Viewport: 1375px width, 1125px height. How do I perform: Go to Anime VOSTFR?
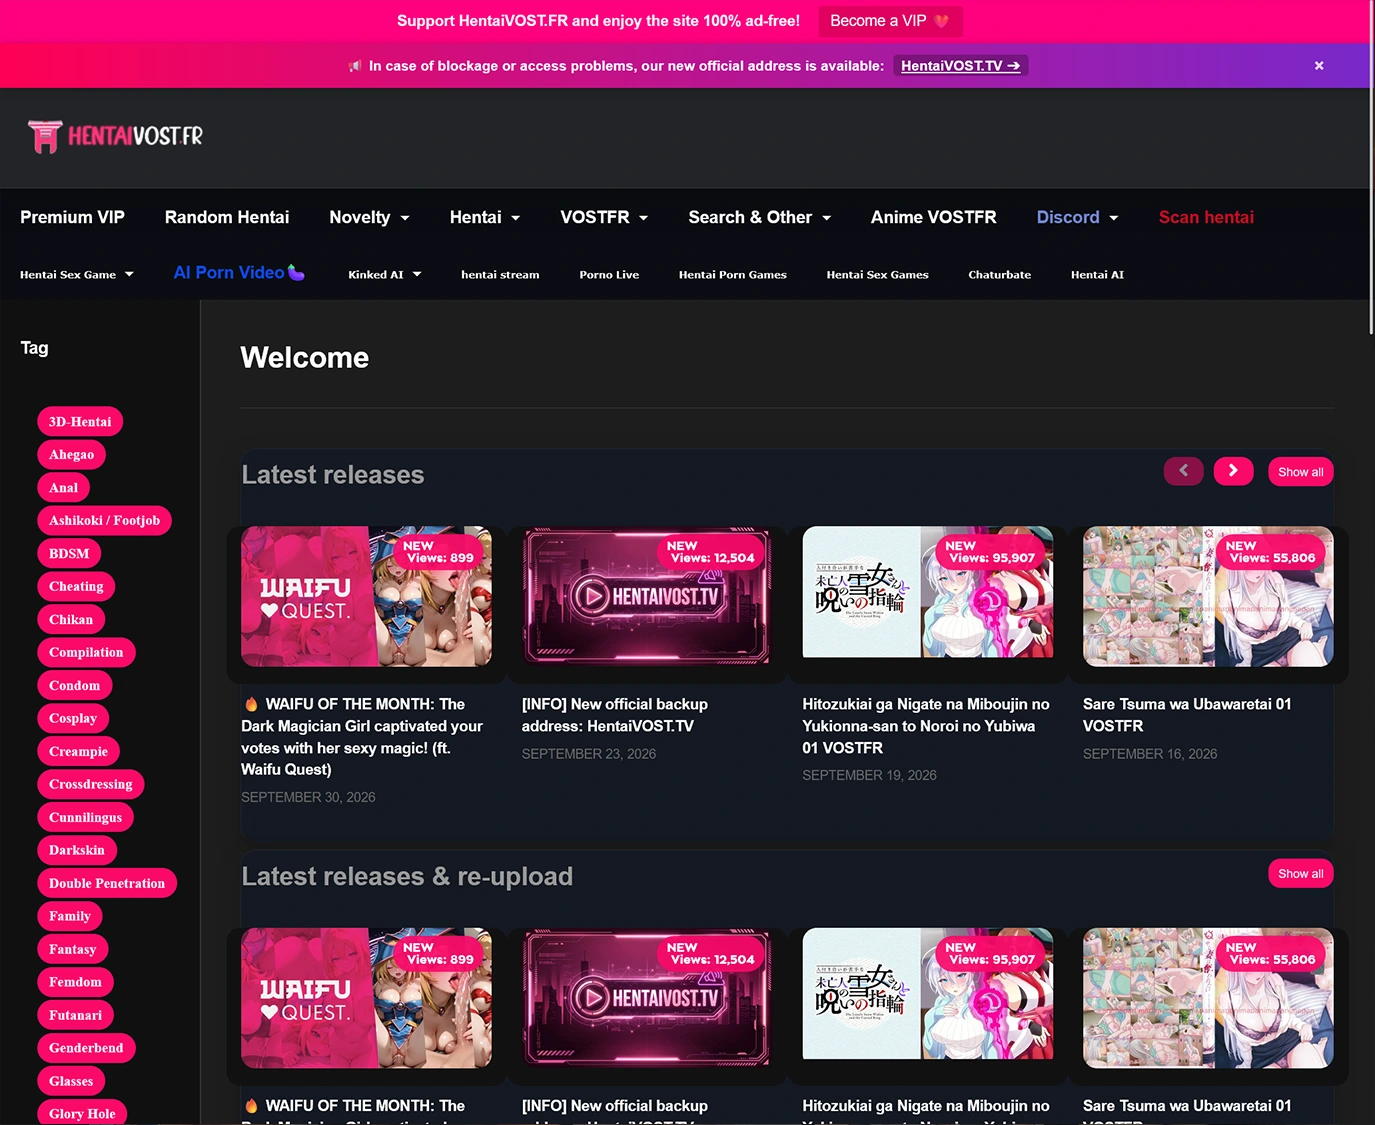(x=933, y=218)
